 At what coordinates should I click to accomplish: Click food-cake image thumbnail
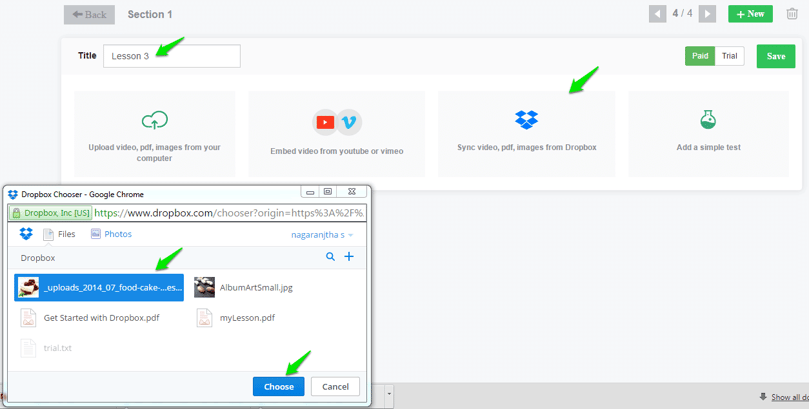pyautogui.click(x=28, y=287)
